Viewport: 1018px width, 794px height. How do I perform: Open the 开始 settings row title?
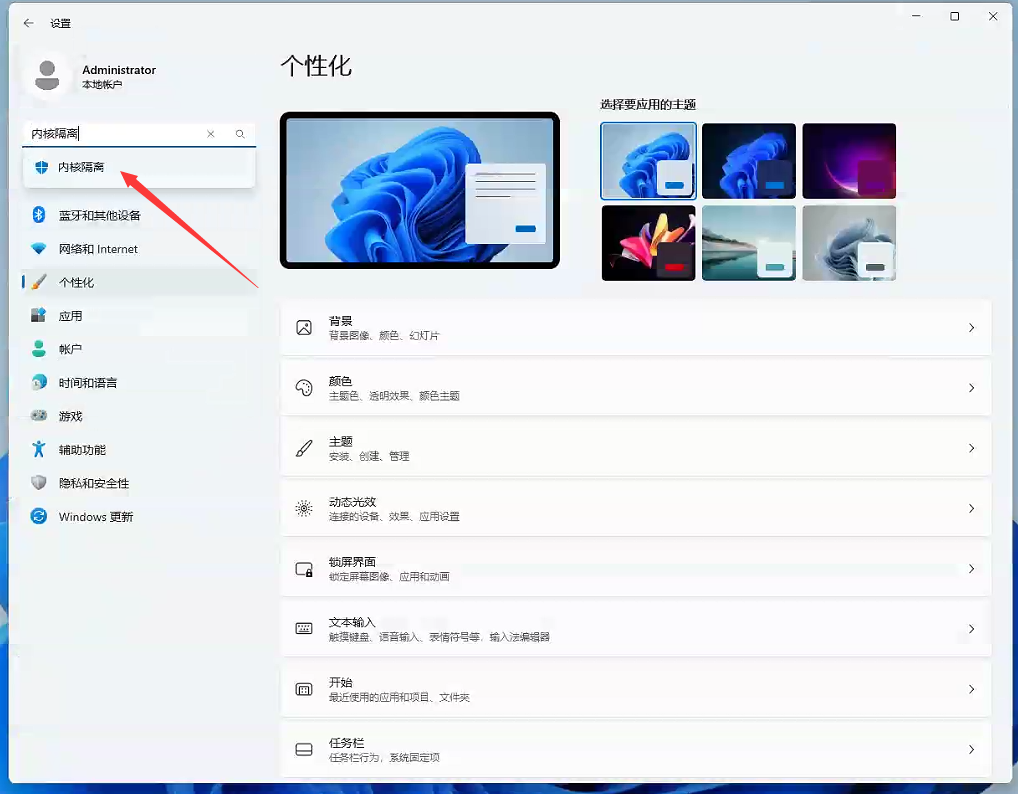pos(340,682)
